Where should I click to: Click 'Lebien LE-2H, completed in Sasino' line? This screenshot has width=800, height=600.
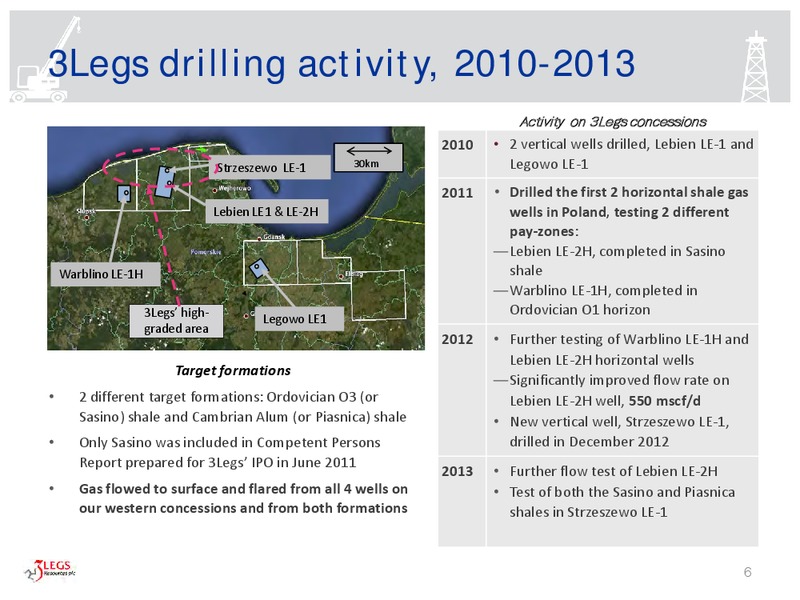point(617,251)
